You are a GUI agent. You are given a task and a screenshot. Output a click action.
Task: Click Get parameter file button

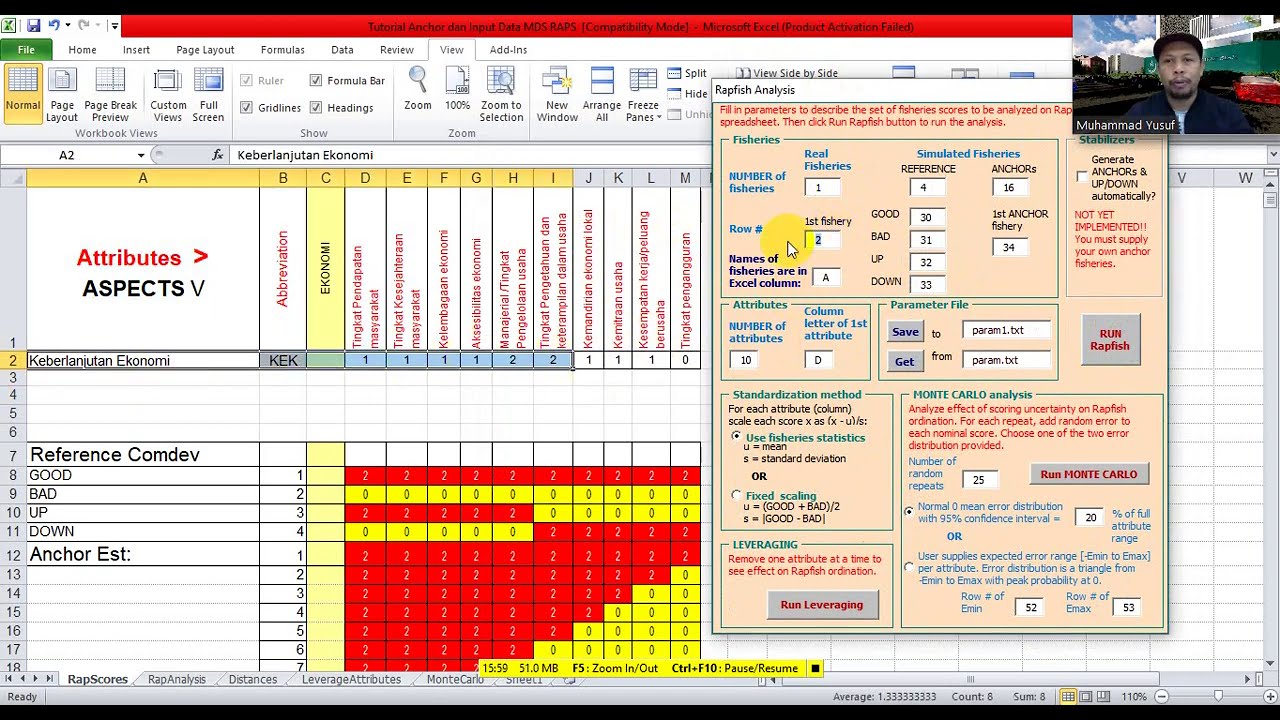(x=904, y=361)
